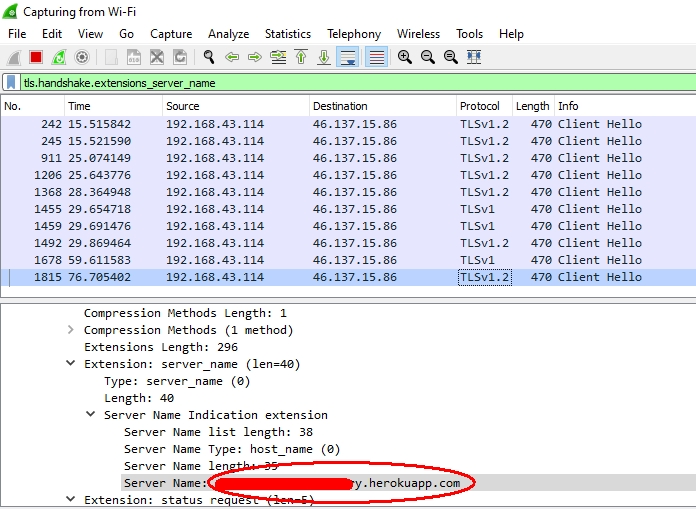
Task: Jump to the first packet (up arrow)
Action: (301, 57)
